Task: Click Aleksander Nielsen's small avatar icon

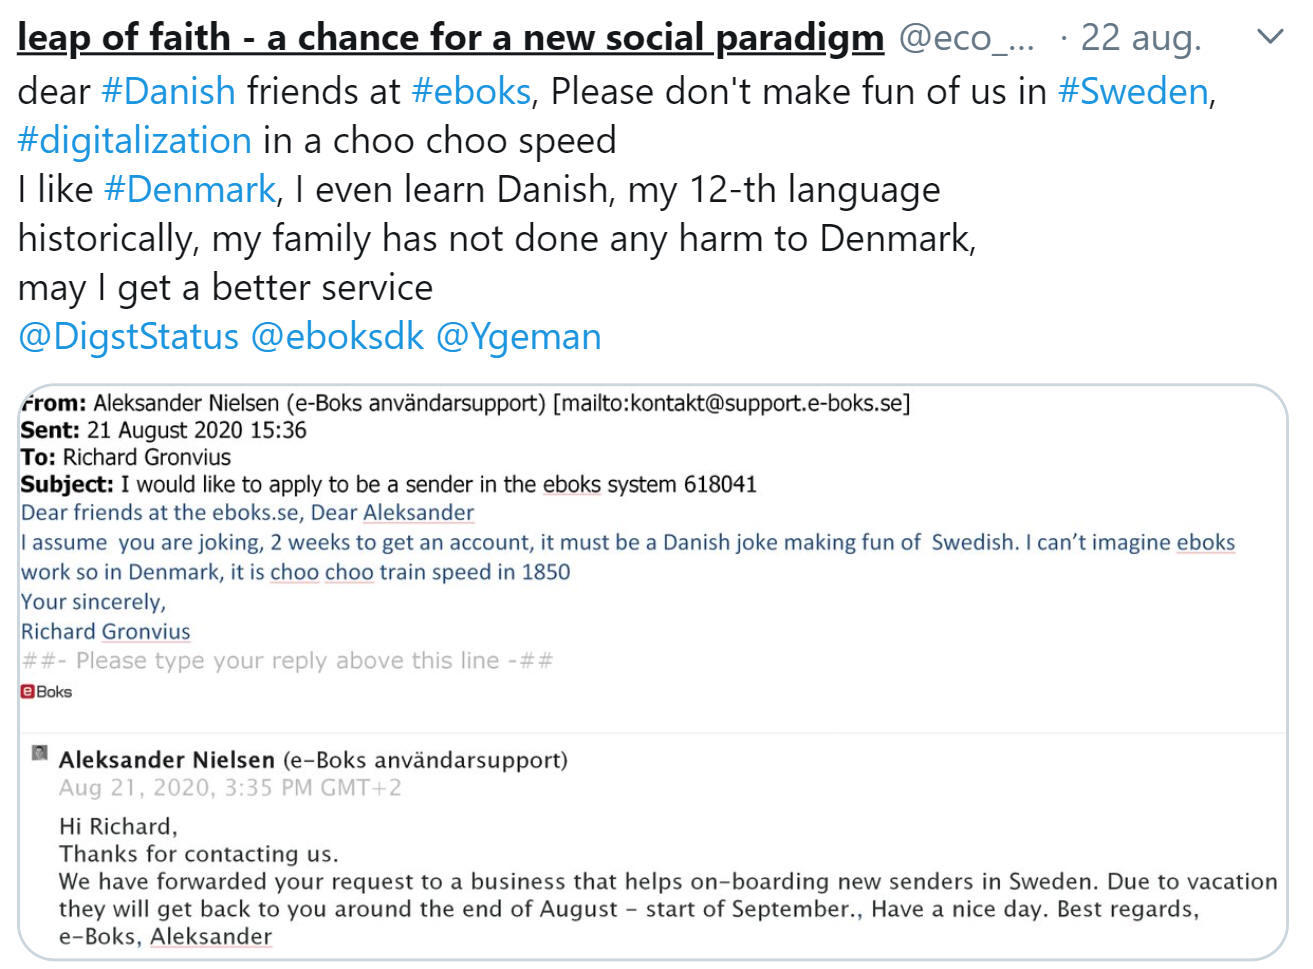Action: pyautogui.click(x=40, y=753)
